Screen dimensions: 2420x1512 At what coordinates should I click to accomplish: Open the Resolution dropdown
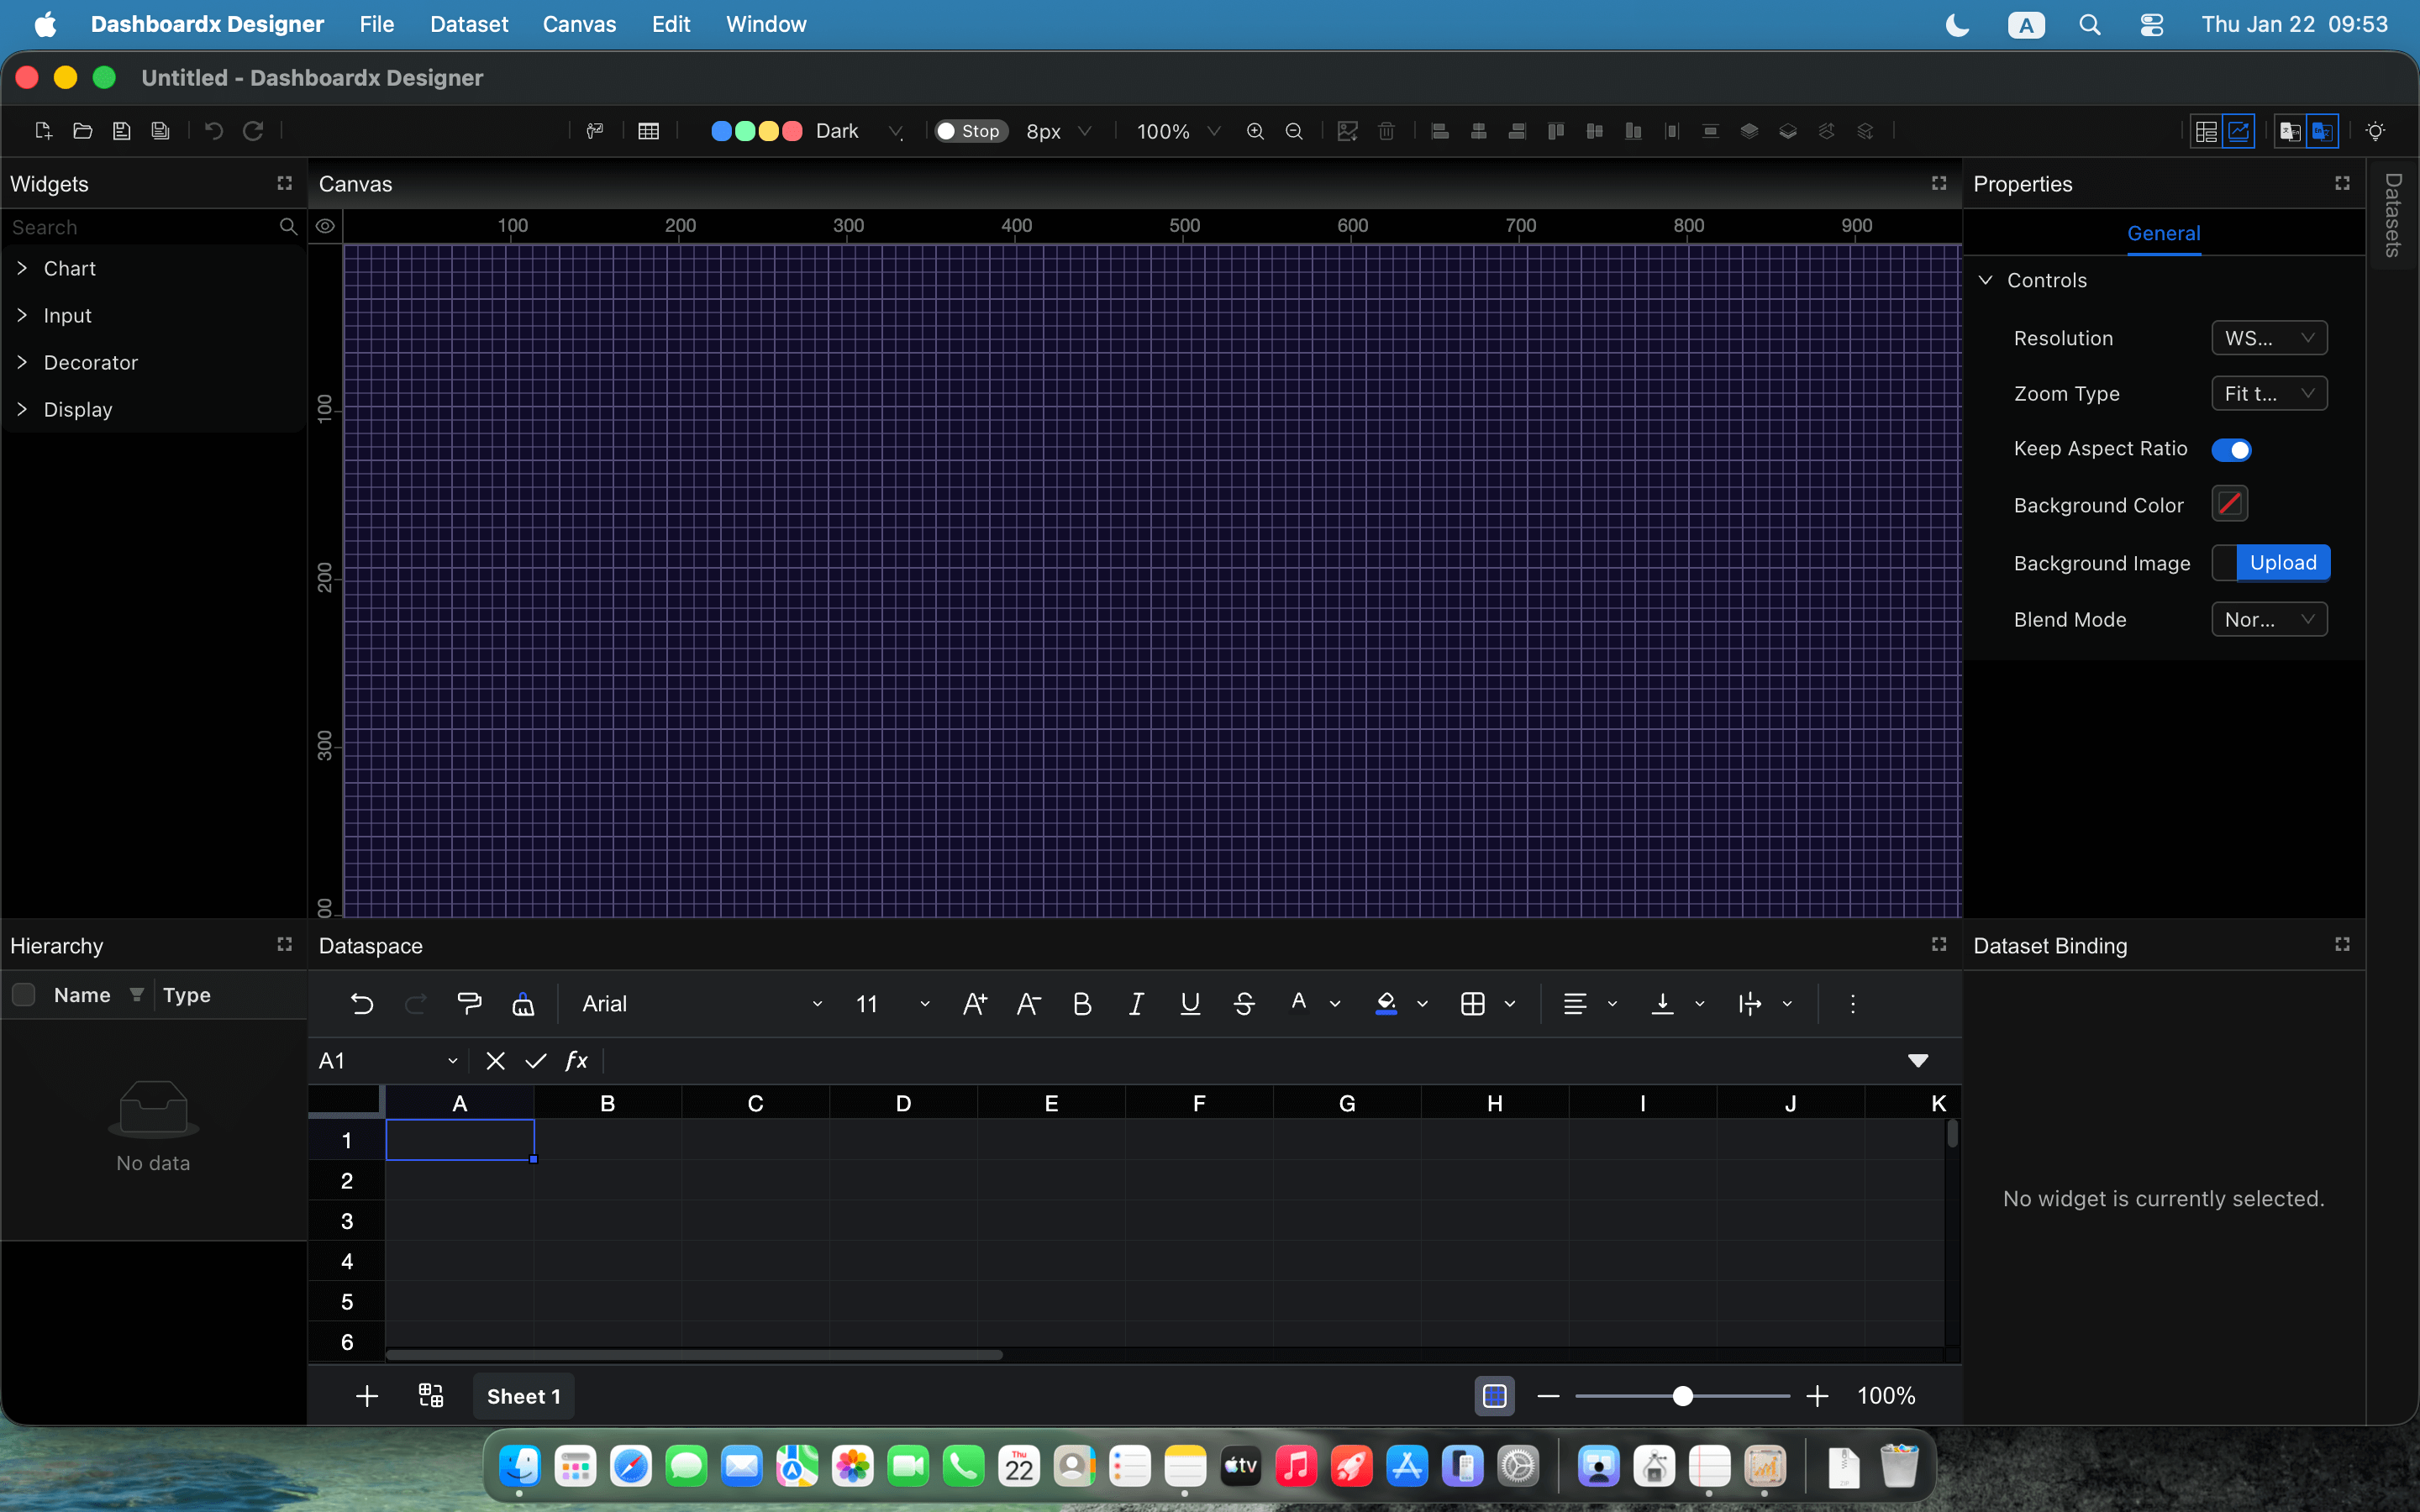point(2269,338)
